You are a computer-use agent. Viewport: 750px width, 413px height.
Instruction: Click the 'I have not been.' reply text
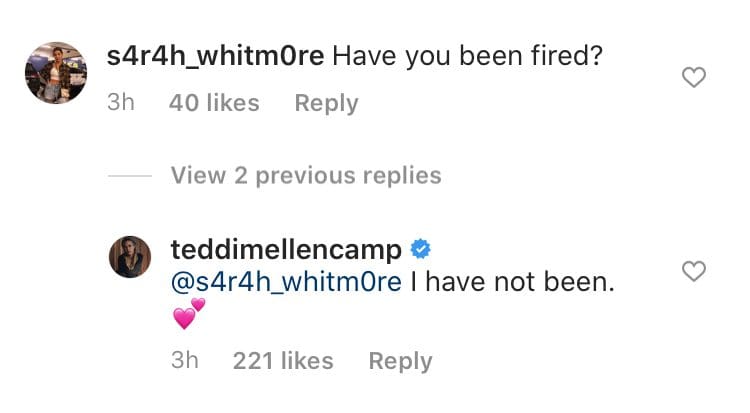(511, 283)
